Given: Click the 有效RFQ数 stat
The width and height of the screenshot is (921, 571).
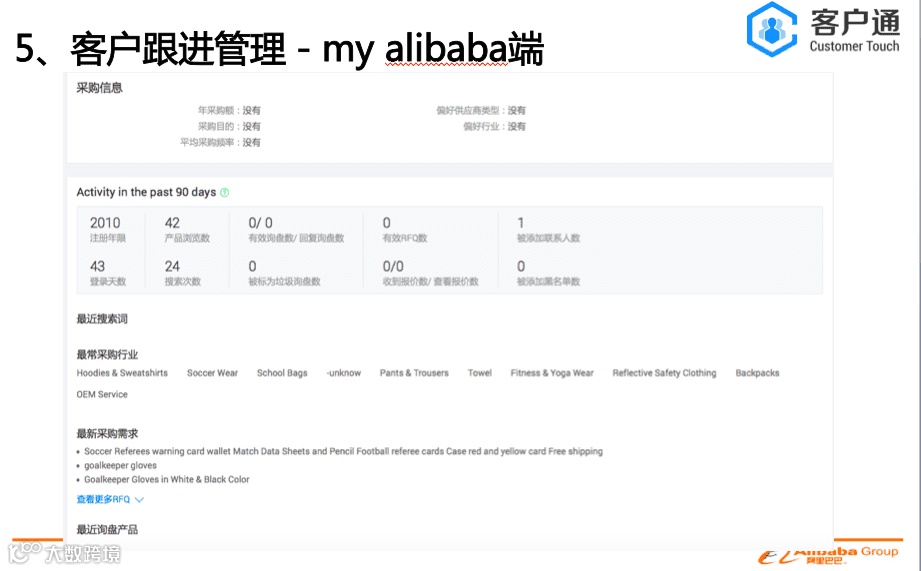Looking at the screenshot, I should [405, 229].
